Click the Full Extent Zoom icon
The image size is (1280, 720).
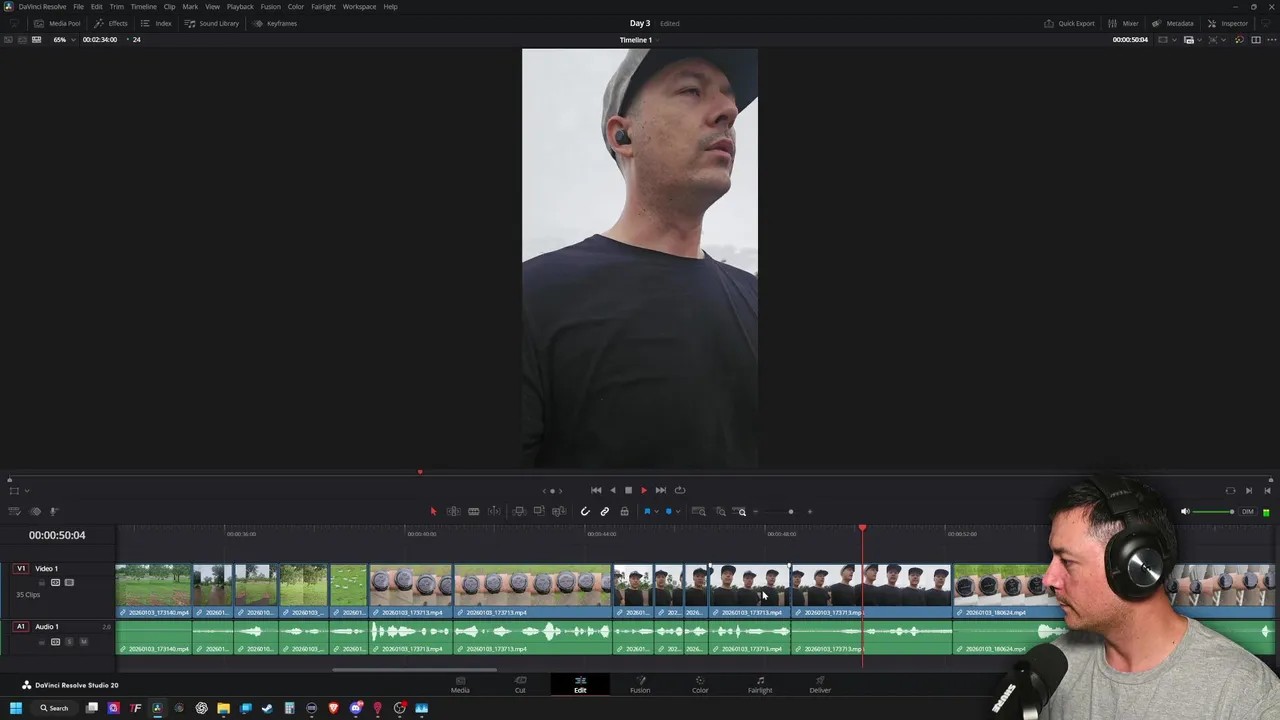click(x=699, y=511)
